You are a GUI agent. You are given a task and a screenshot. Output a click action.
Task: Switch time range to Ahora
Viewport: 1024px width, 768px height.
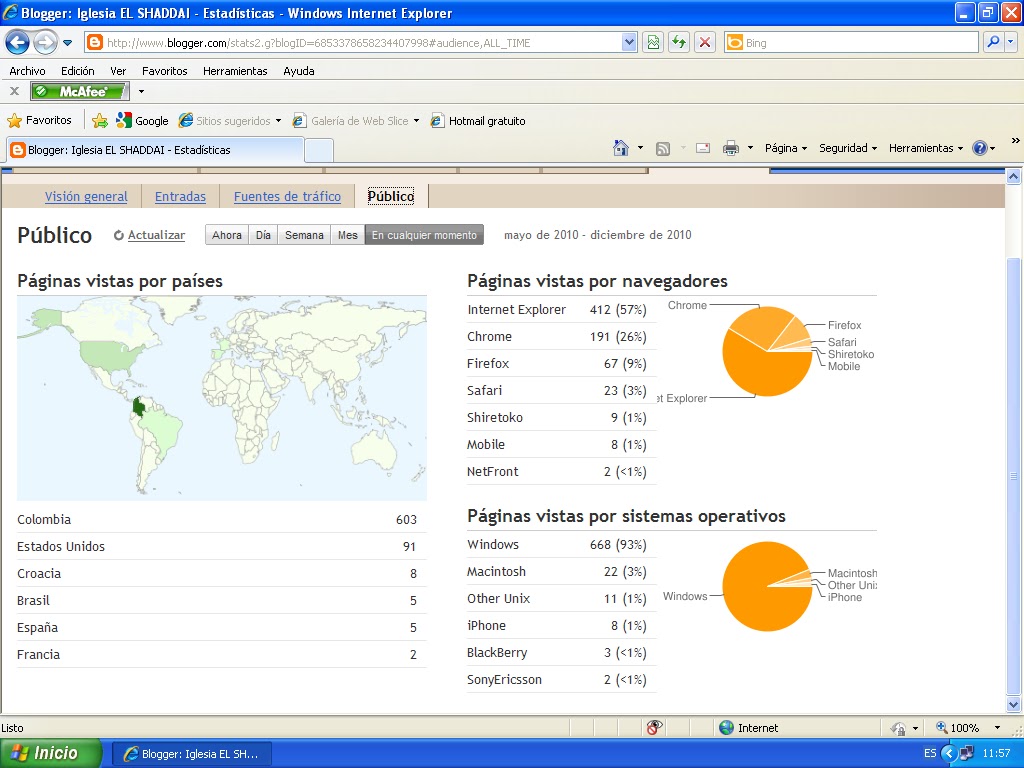point(227,235)
